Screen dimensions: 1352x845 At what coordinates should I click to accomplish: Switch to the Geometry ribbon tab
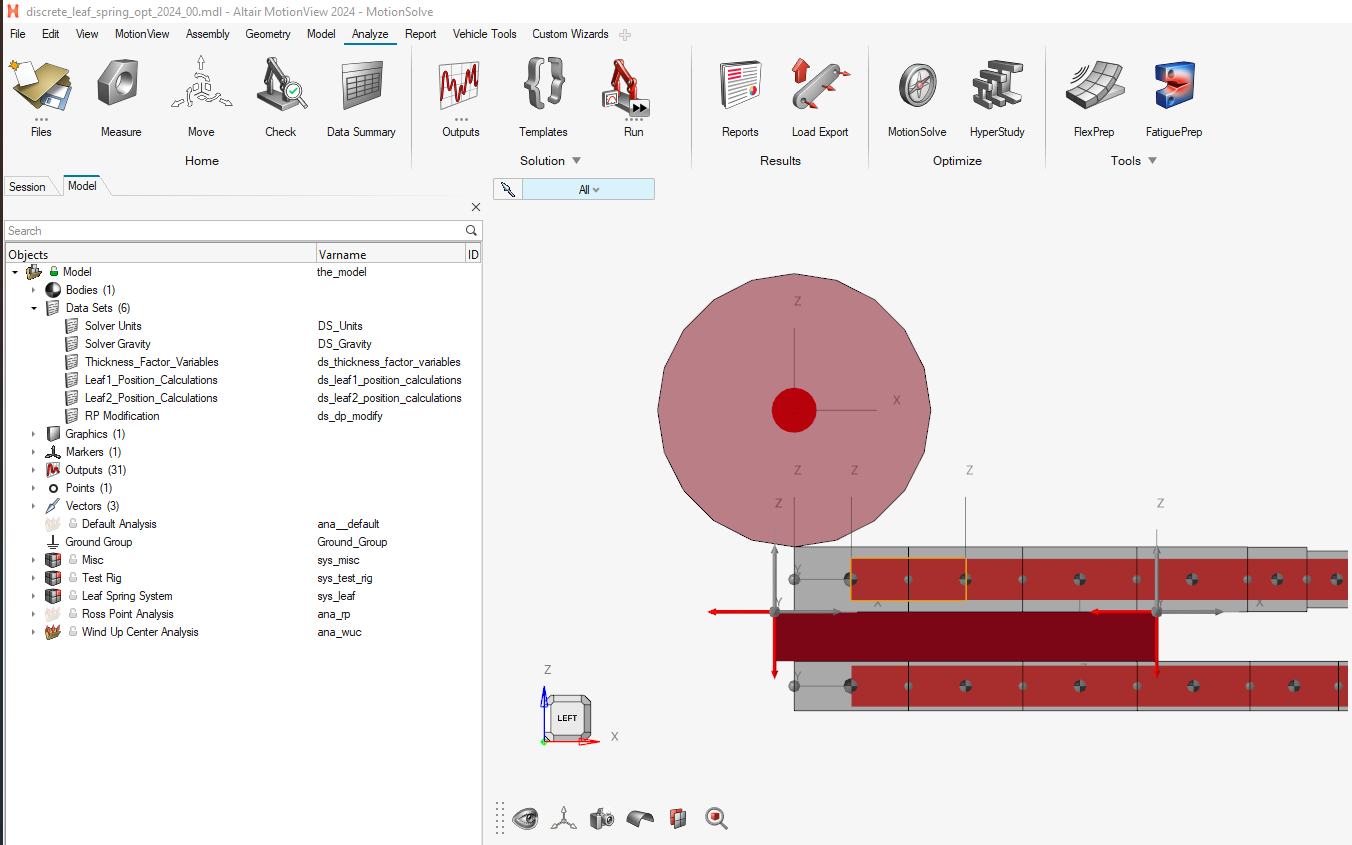268,34
